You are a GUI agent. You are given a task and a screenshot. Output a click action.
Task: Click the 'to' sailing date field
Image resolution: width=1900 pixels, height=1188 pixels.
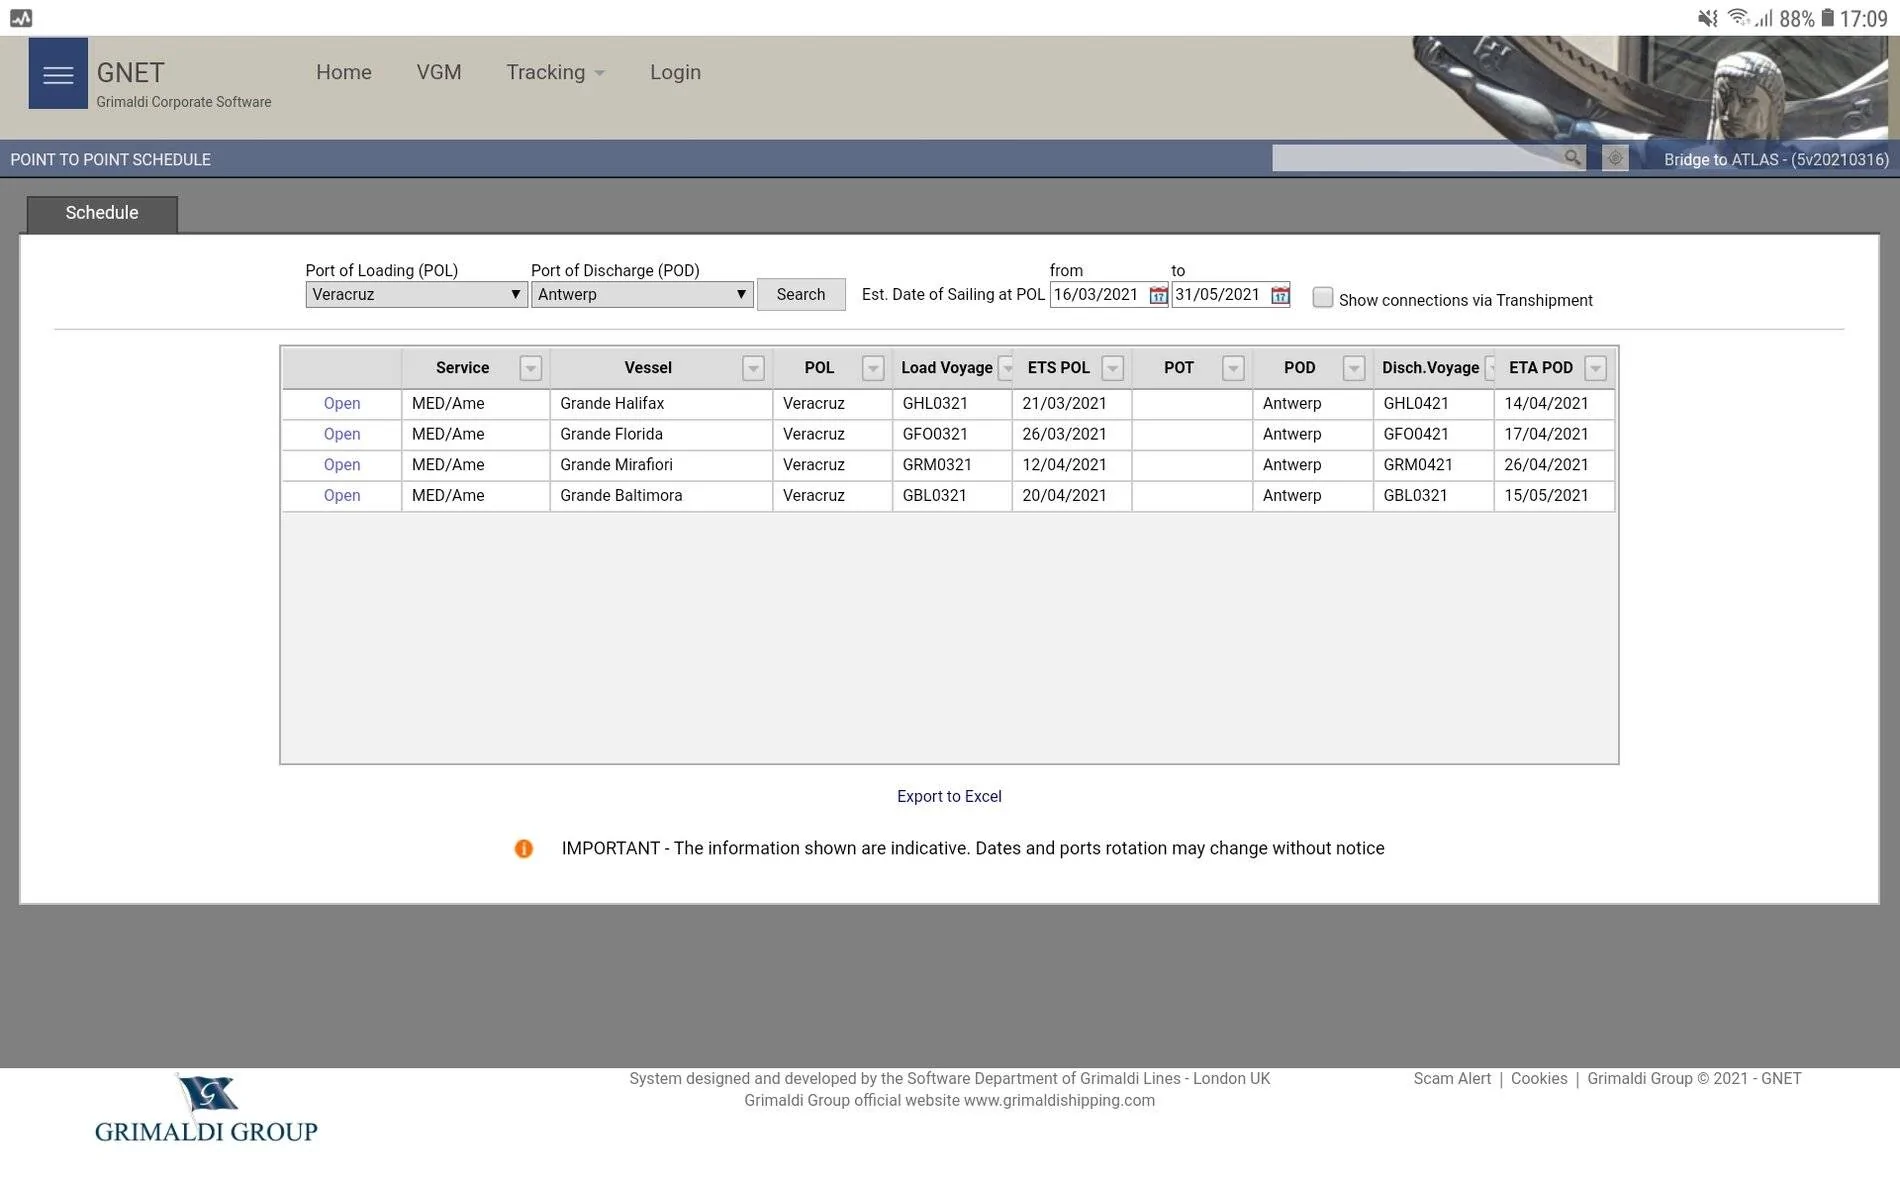click(x=1220, y=295)
